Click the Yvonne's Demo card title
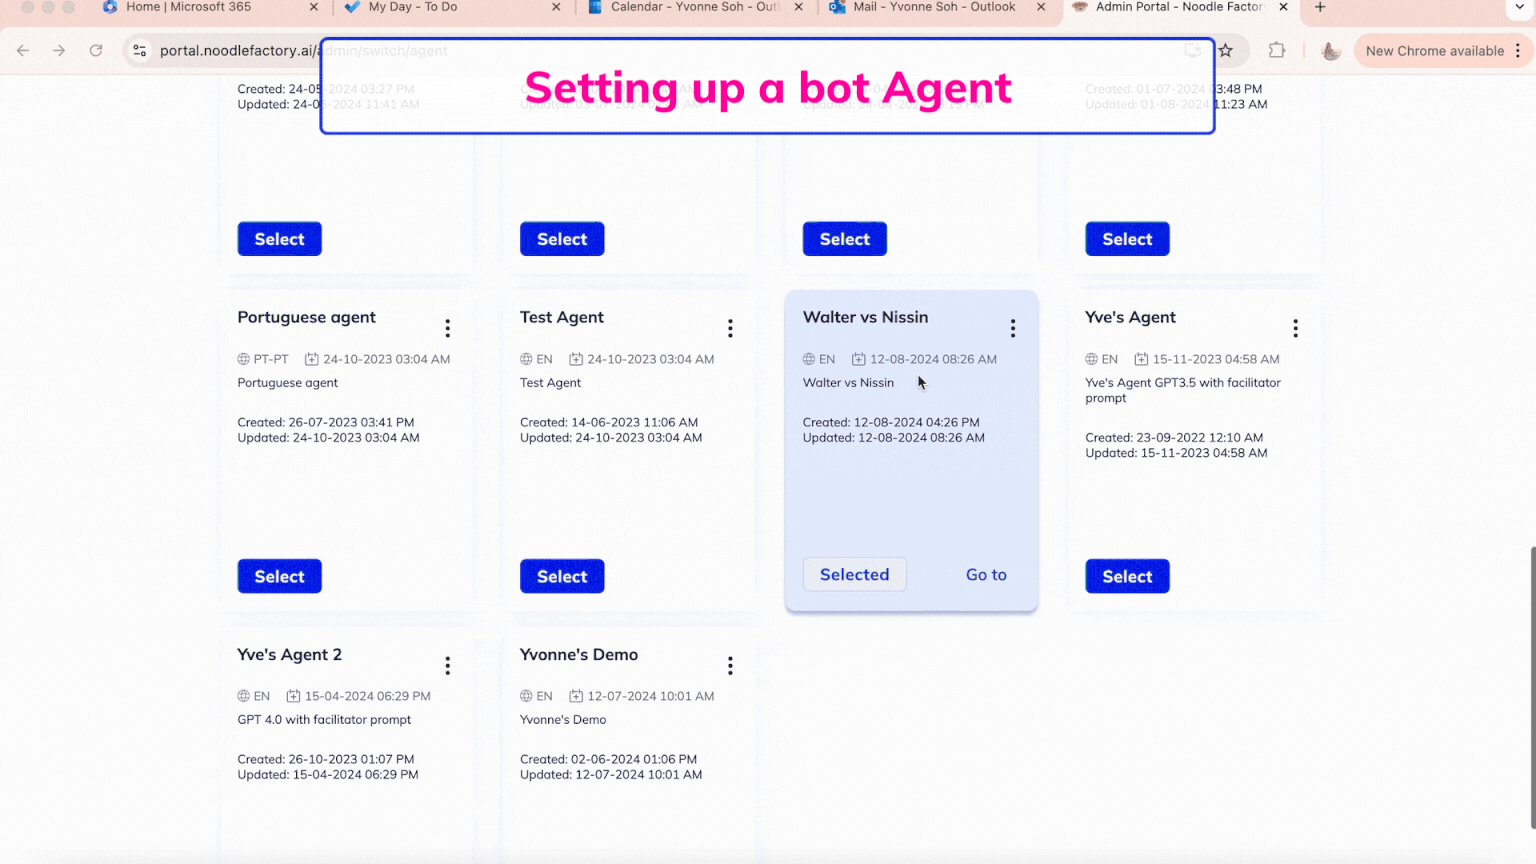 [x=579, y=654]
